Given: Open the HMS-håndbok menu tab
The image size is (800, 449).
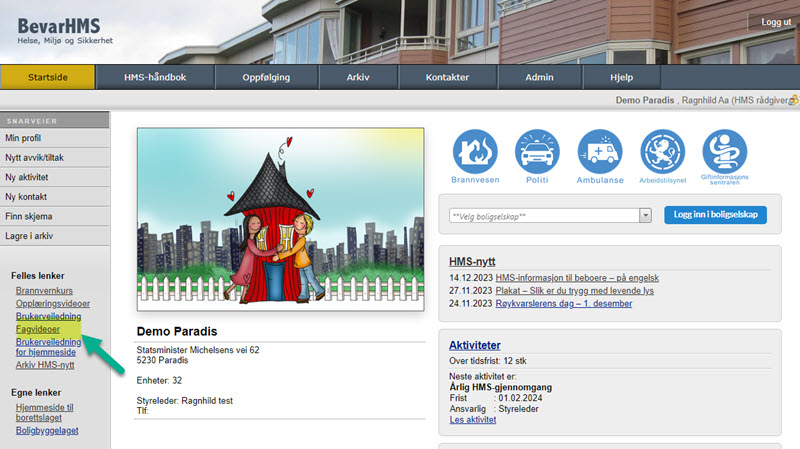Looking at the screenshot, I should point(155,77).
